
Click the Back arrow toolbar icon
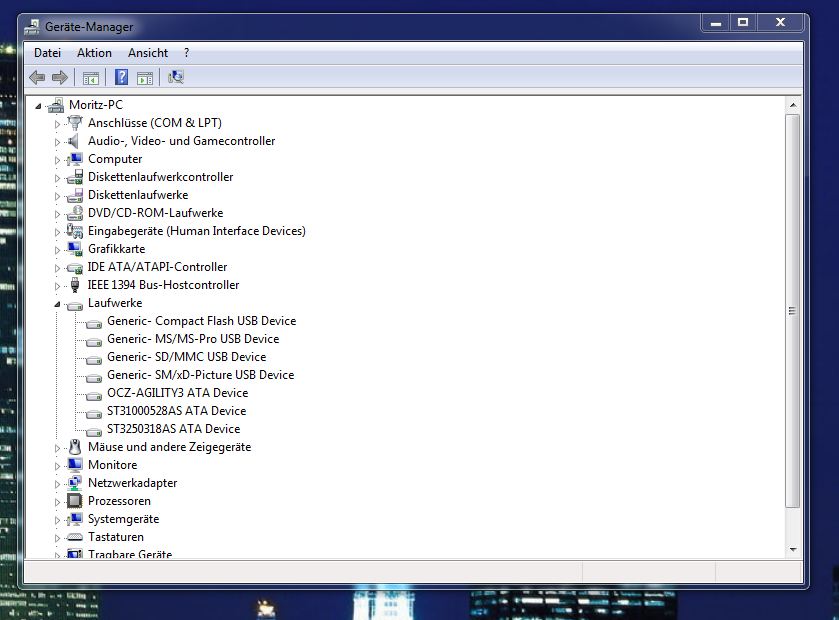click(x=37, y=78)
